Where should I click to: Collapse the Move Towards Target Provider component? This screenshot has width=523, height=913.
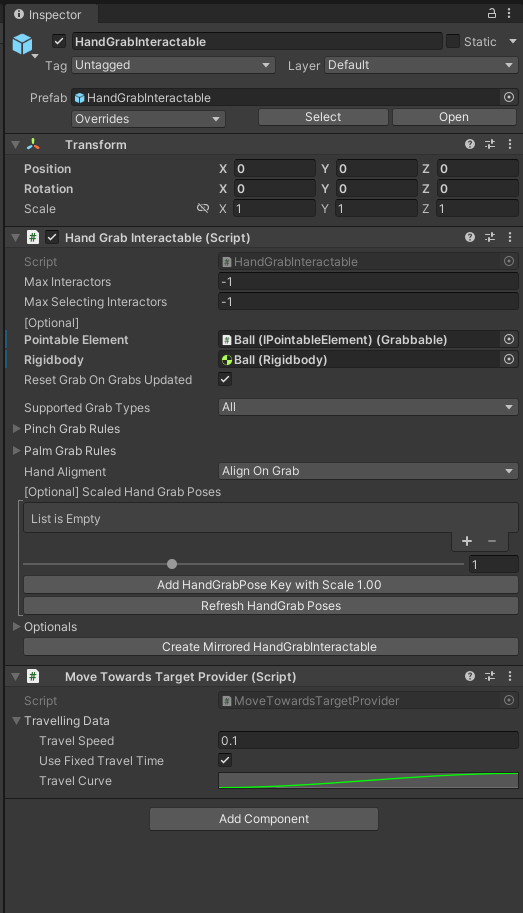click(x=16, y=676)
